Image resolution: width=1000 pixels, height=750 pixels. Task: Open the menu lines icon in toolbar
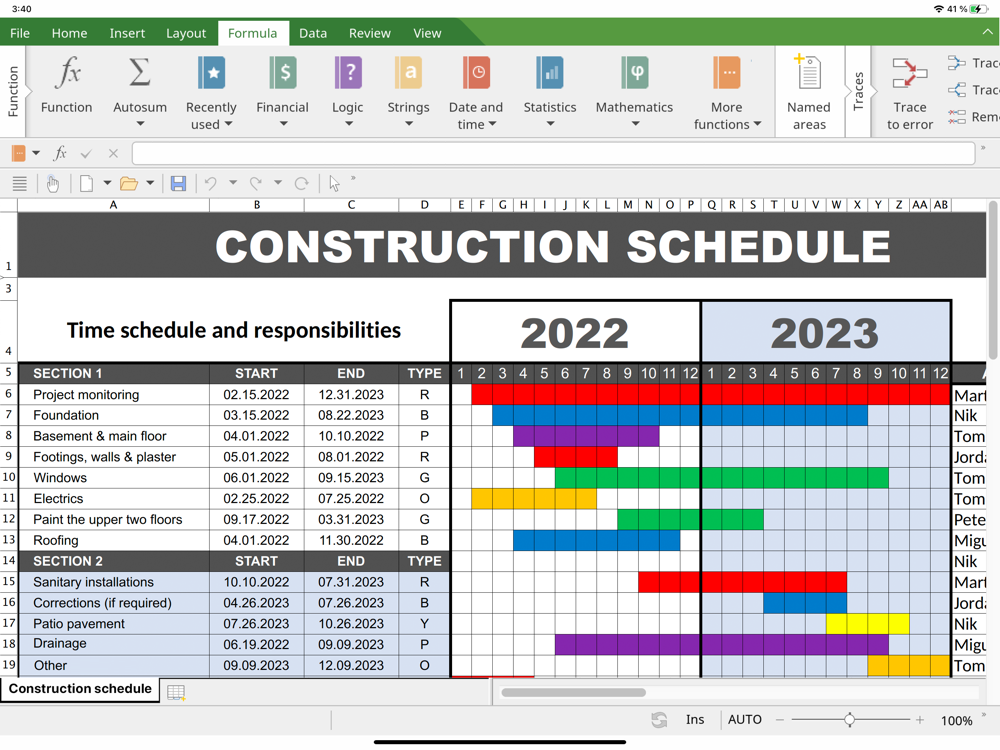pos(20,184)
